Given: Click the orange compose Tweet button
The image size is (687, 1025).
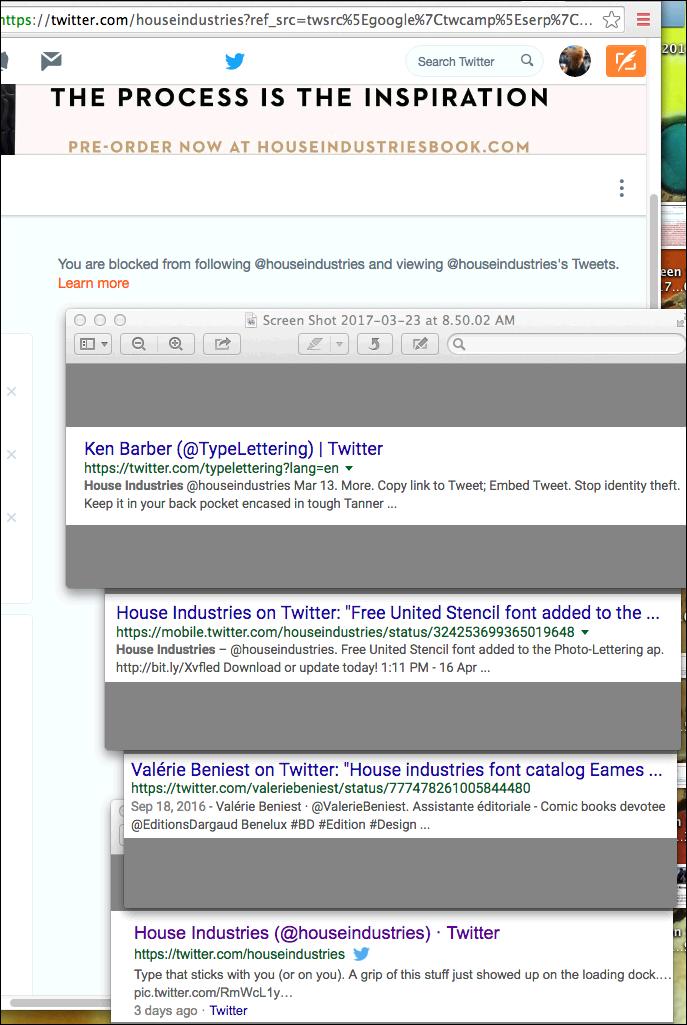Looking at the screenshot, I should tap(626, 61).
